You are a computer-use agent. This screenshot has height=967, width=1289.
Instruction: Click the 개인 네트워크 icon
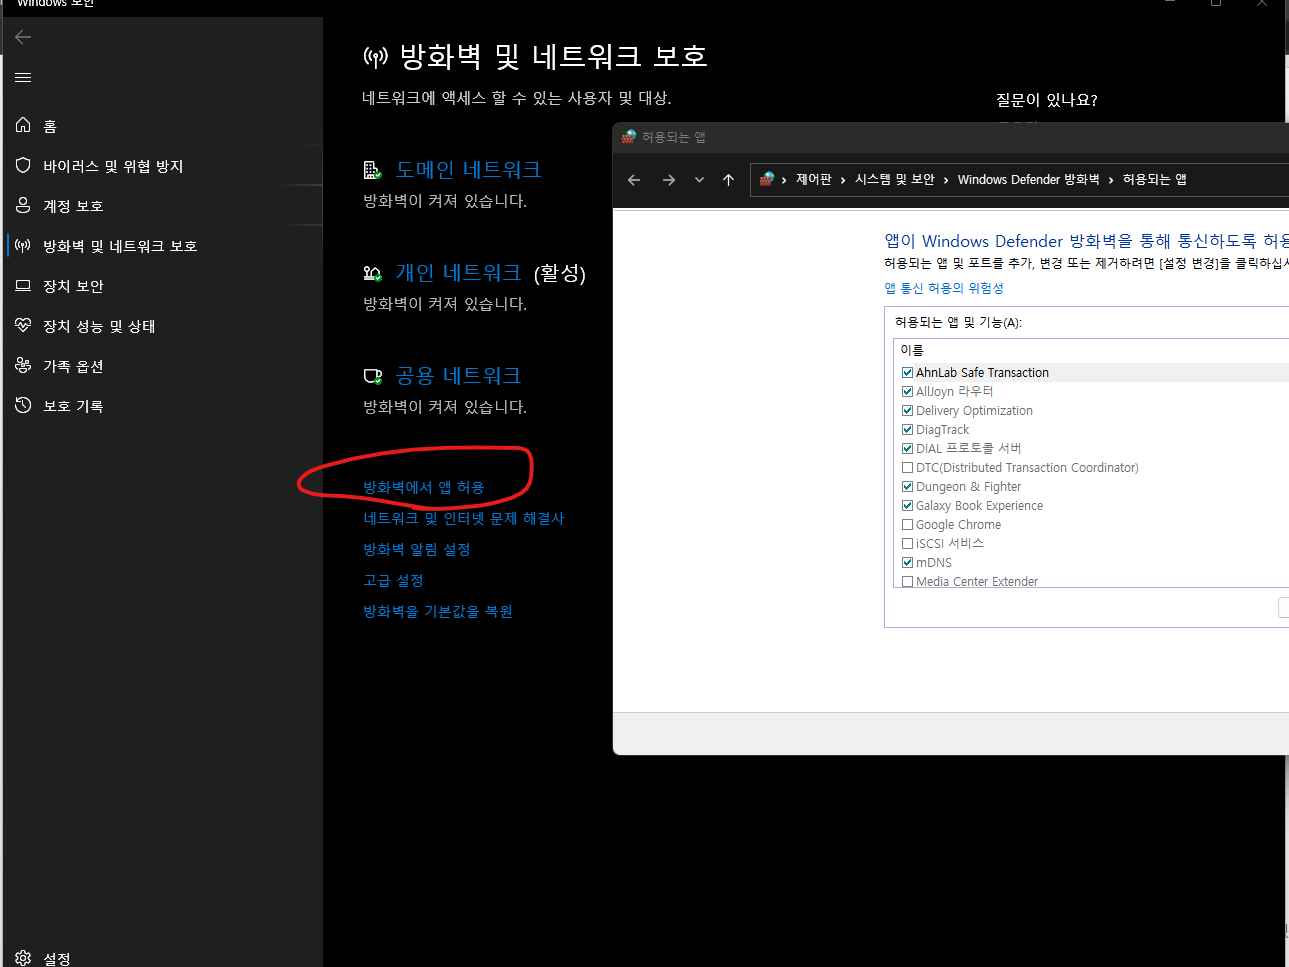coord(373,273)
